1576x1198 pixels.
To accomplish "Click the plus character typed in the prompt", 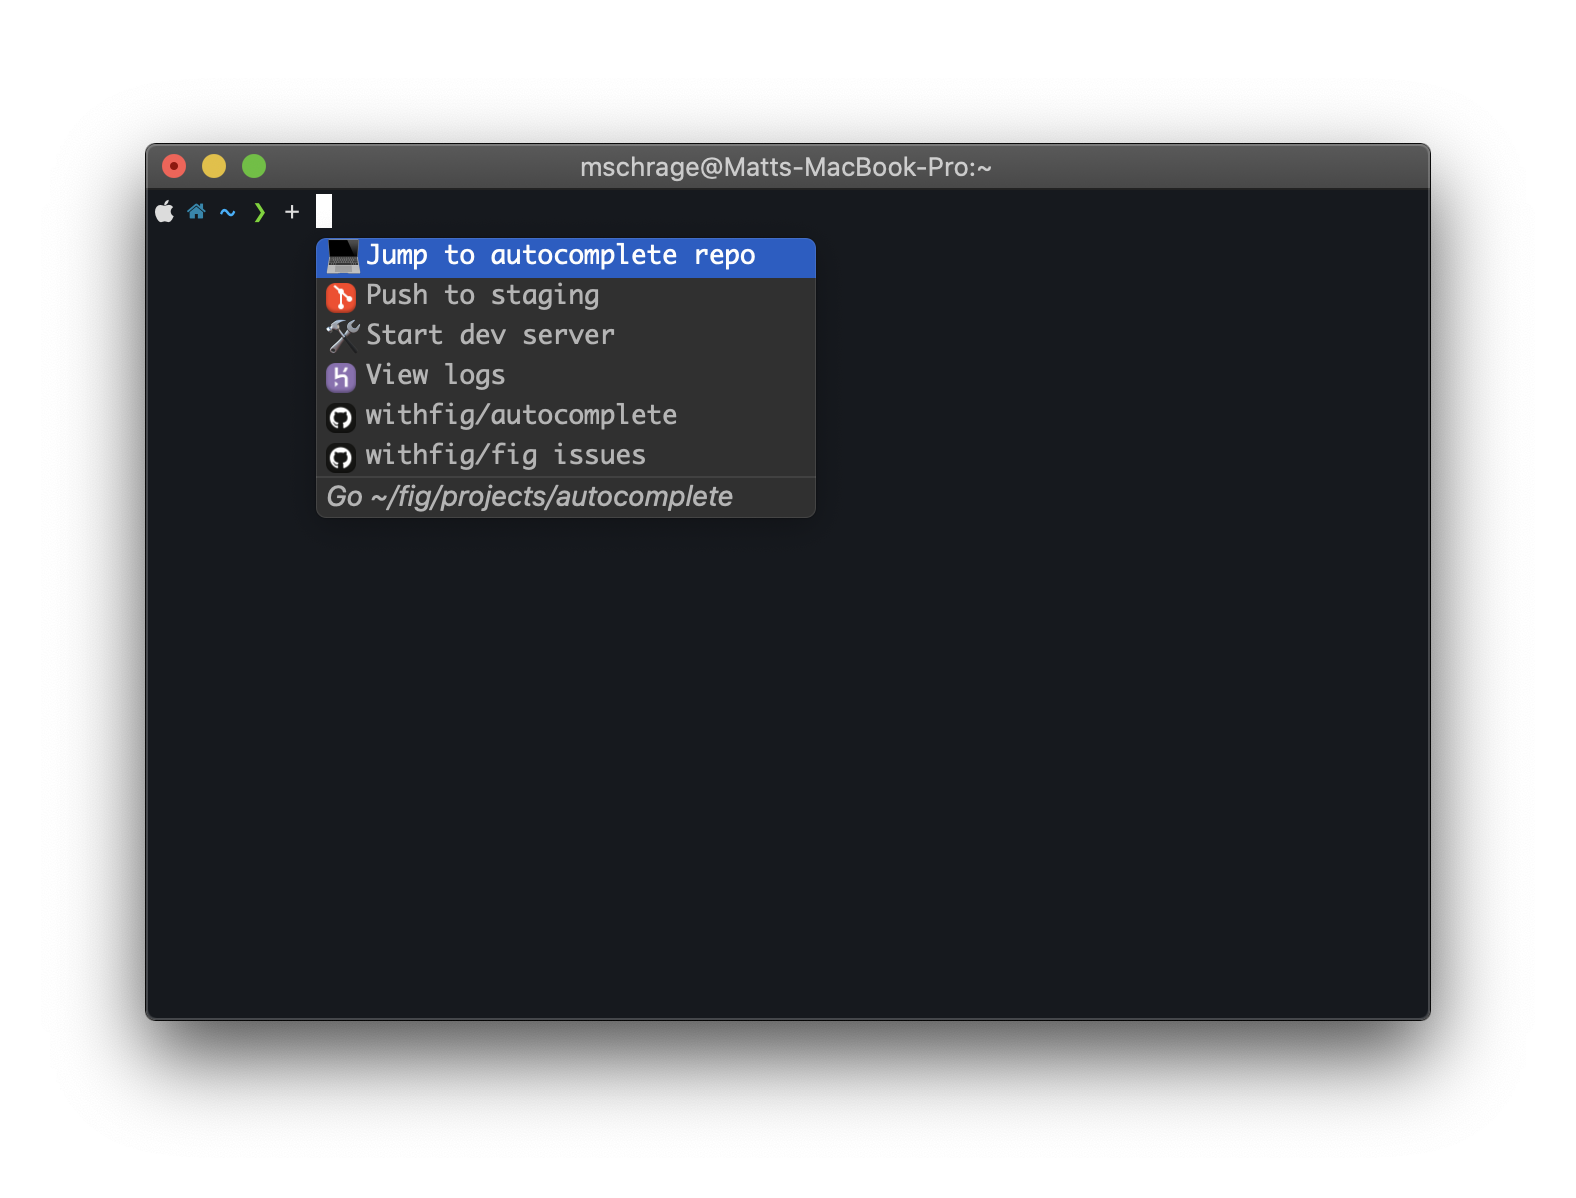I will coord(292,212).
